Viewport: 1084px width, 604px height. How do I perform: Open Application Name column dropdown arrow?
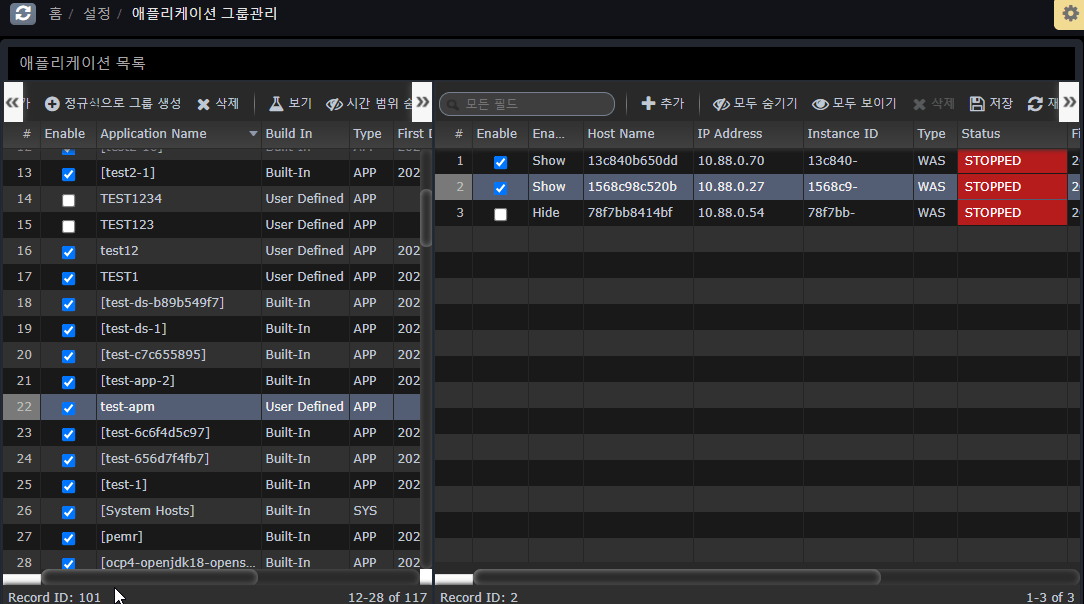pos(253,134)
